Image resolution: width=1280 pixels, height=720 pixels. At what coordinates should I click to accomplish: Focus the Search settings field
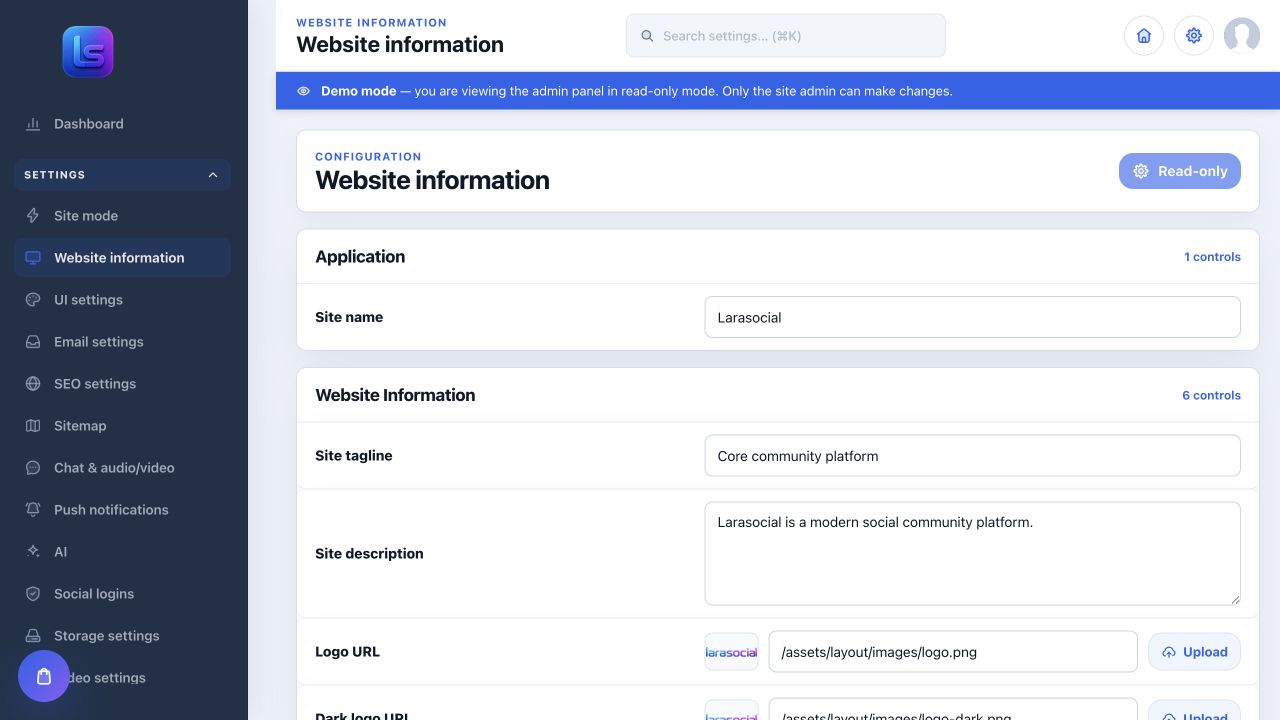786,36
